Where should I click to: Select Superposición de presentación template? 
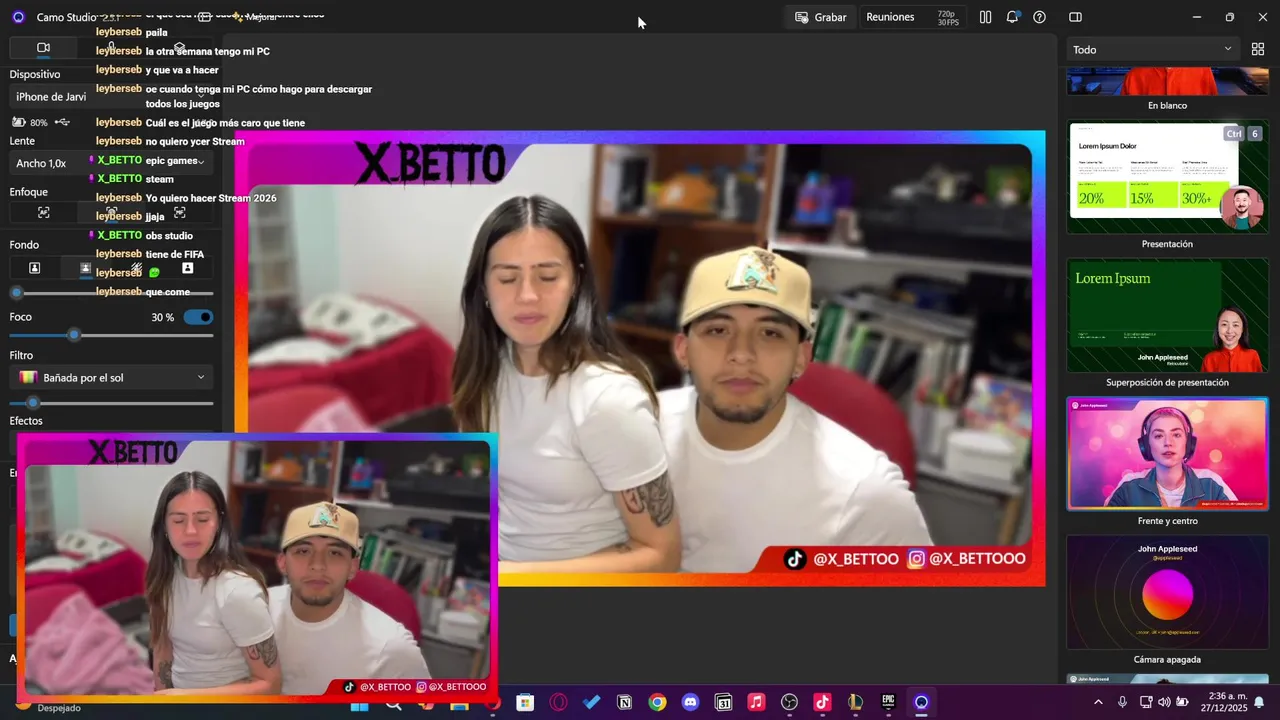(x=1167, y=316)
